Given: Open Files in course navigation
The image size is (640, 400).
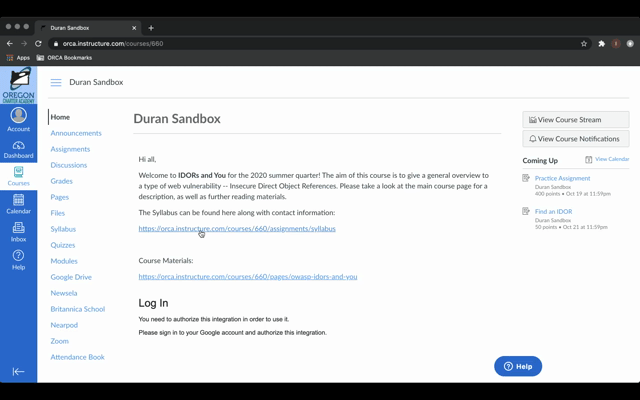Looking at the screenshot, I should [58, 213].
